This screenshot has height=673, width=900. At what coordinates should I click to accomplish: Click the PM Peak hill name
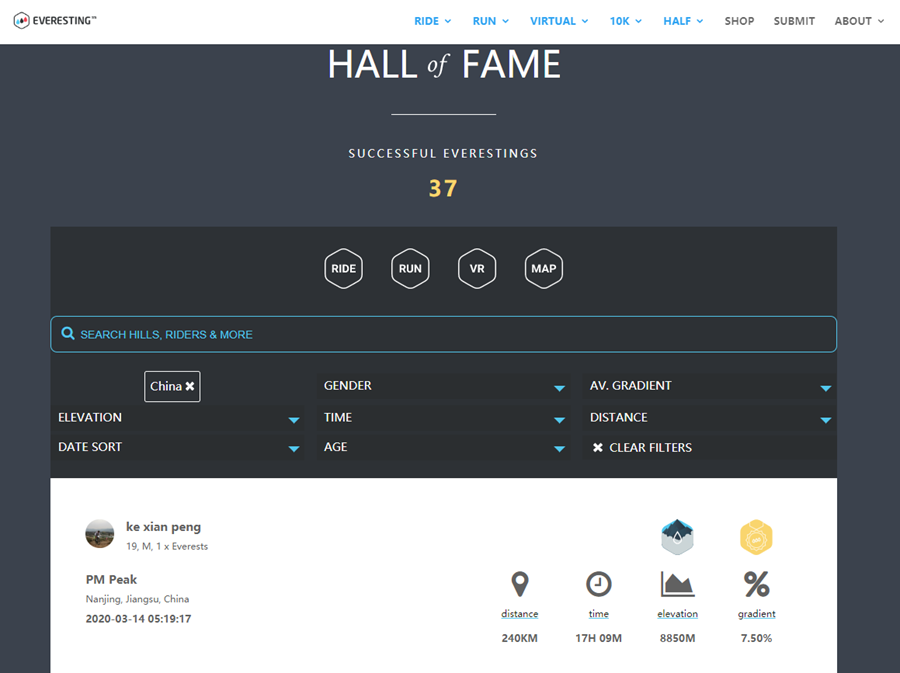coord(111,579)
